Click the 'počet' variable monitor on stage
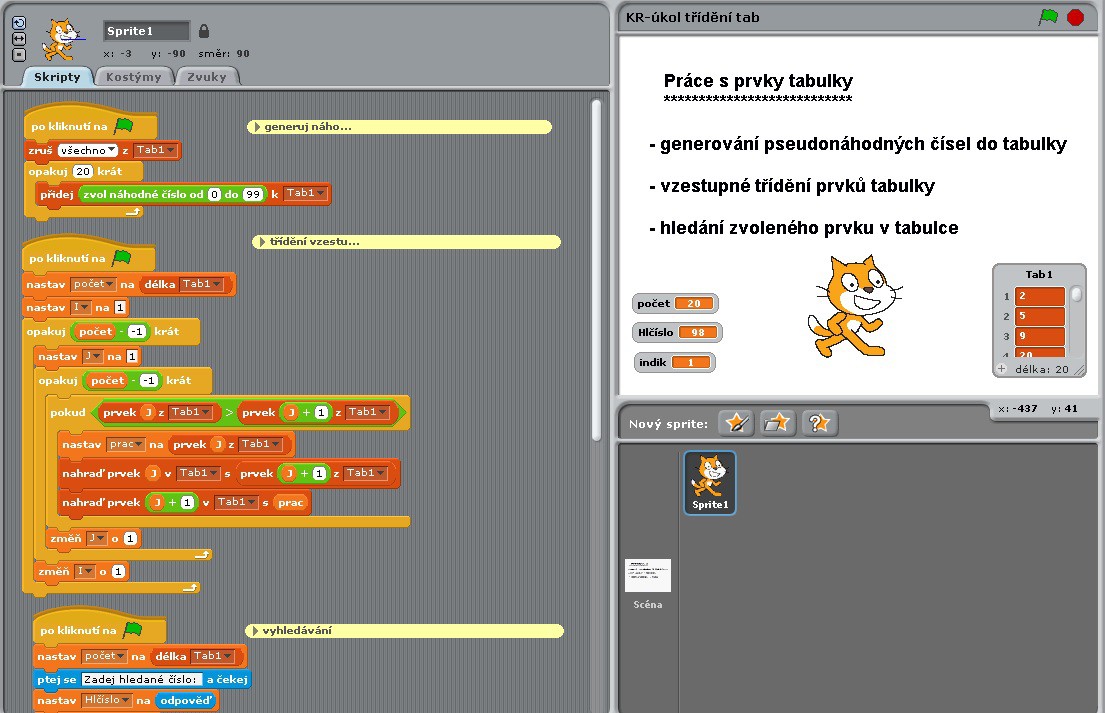The height and width of the screenshot is (713, 1105). [675, 303]
